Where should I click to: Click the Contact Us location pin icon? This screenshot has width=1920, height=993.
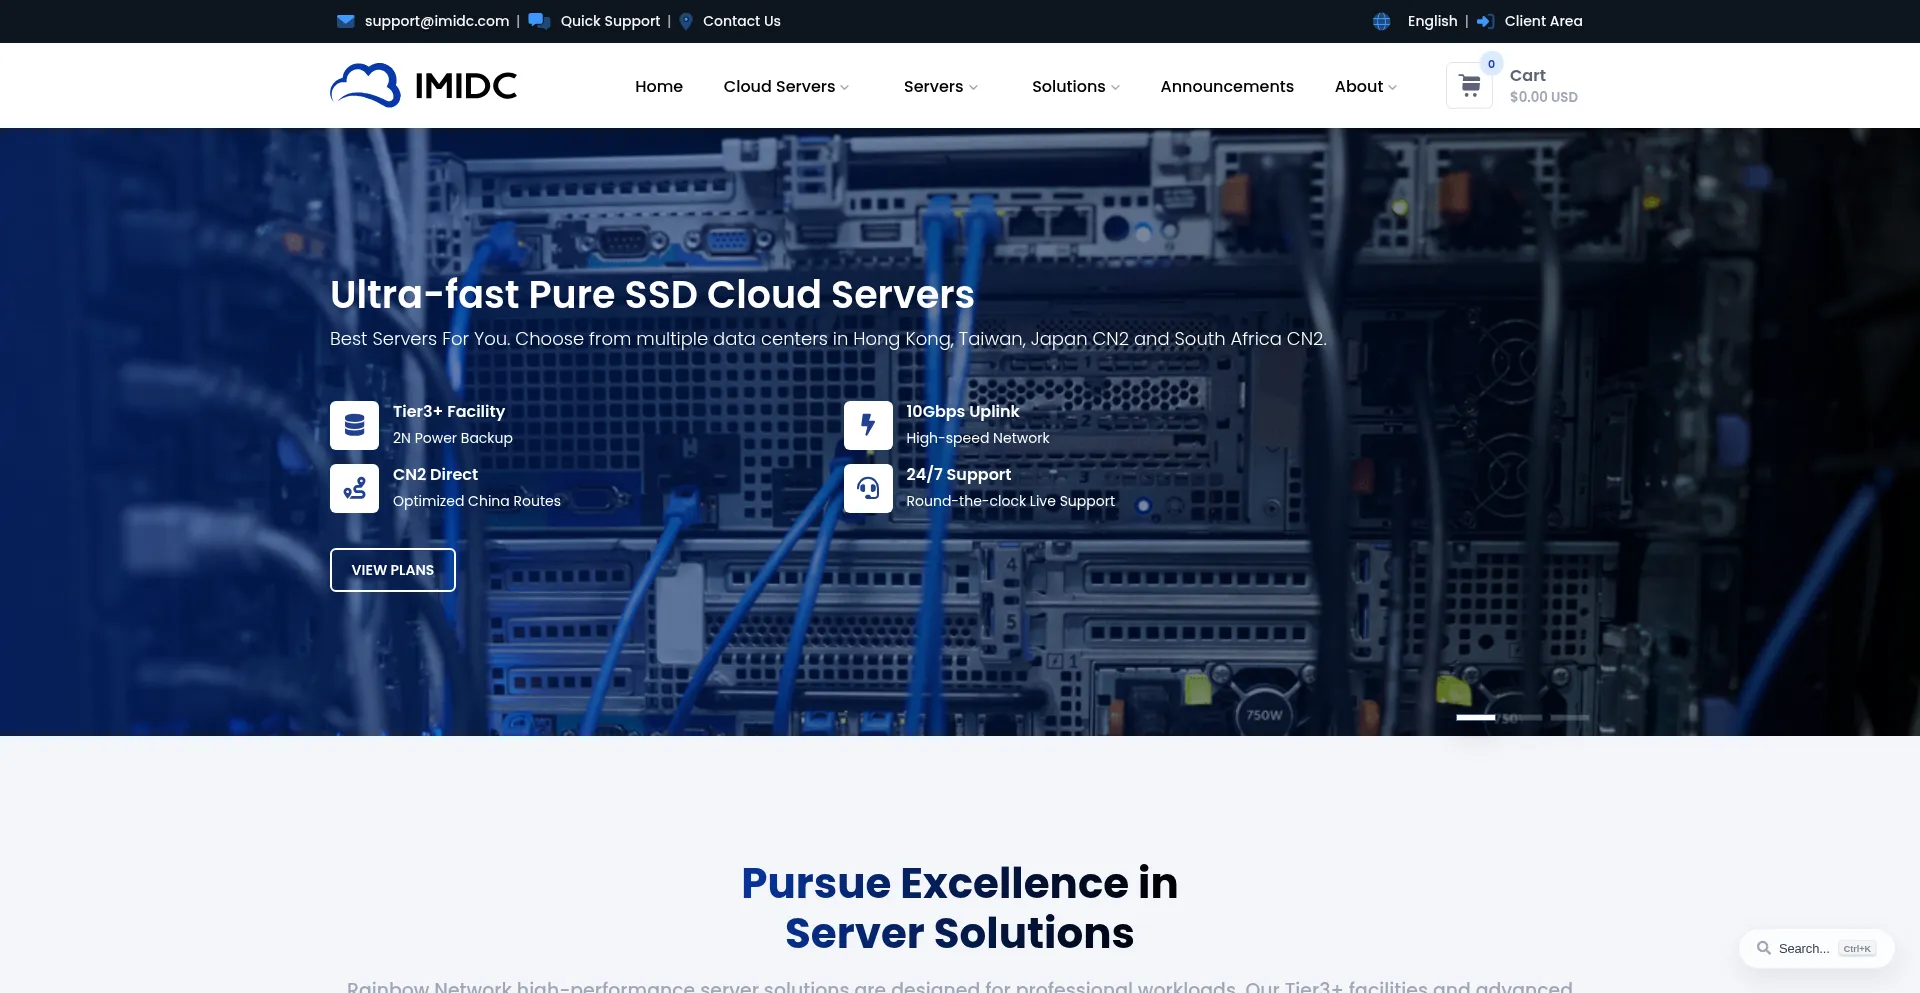pos(686,21)
